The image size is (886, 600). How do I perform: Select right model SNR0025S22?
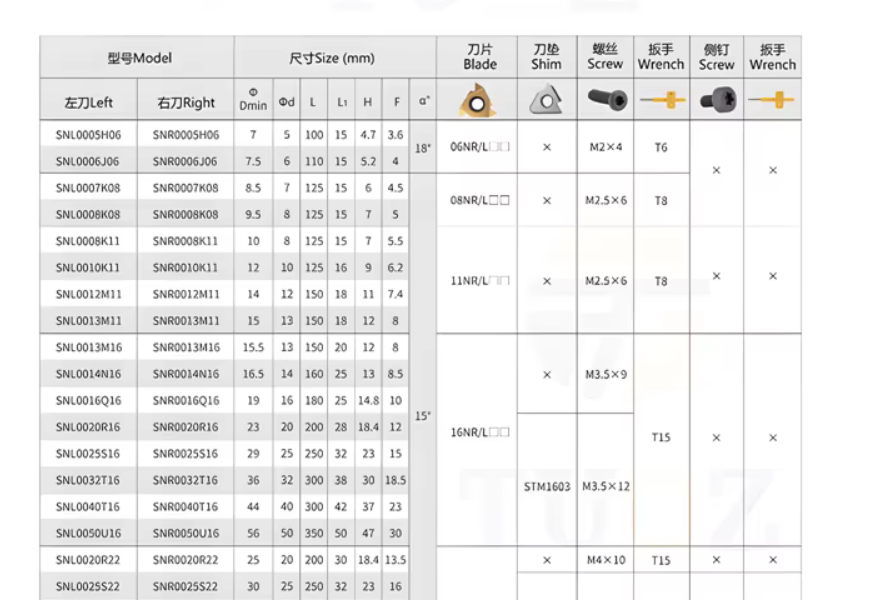[x=185, y=586]
